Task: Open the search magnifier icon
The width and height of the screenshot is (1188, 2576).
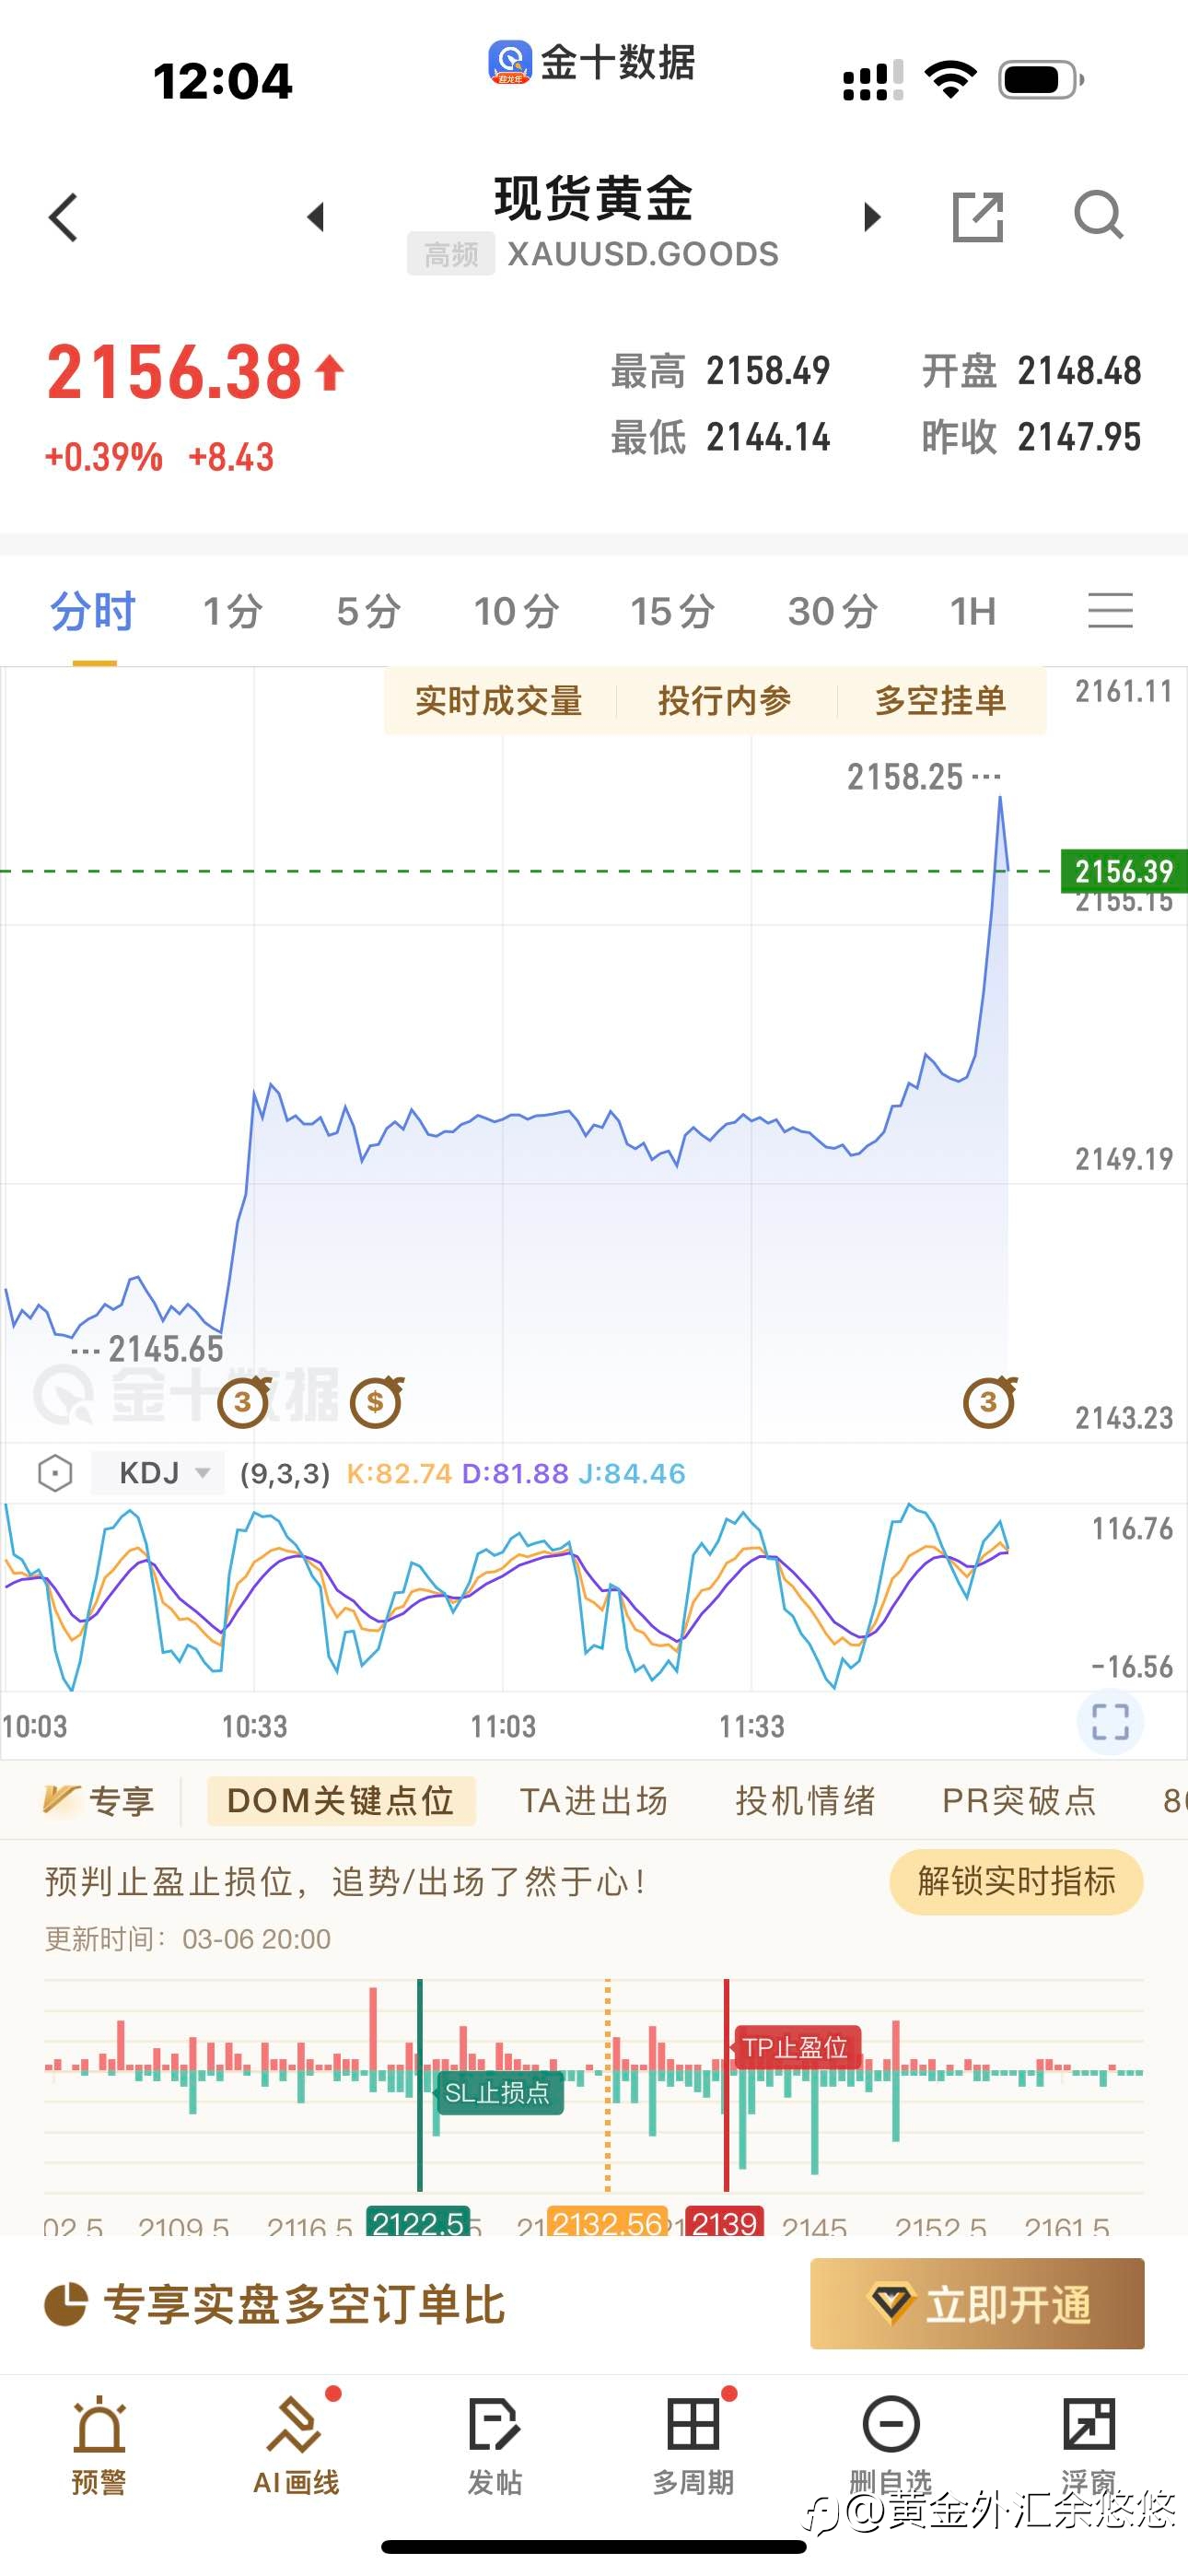Action: coord(1098,215)
